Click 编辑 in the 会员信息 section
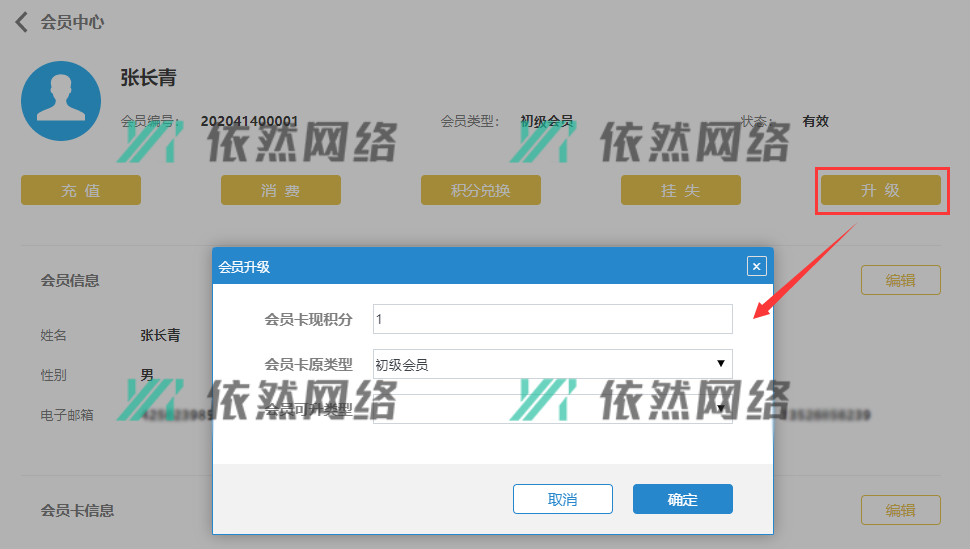970x549 pixels. [x=900, y=281]
